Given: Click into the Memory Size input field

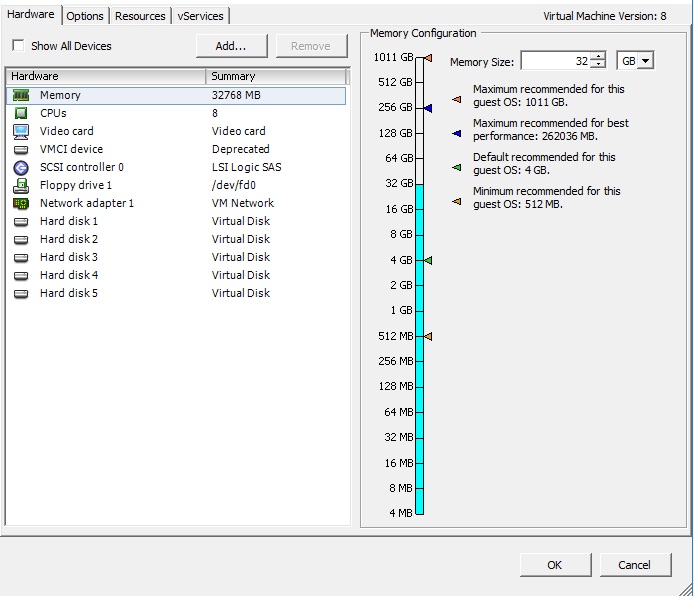Looking at the screenshot, I should pyautogui.click(x=556, y=61).
